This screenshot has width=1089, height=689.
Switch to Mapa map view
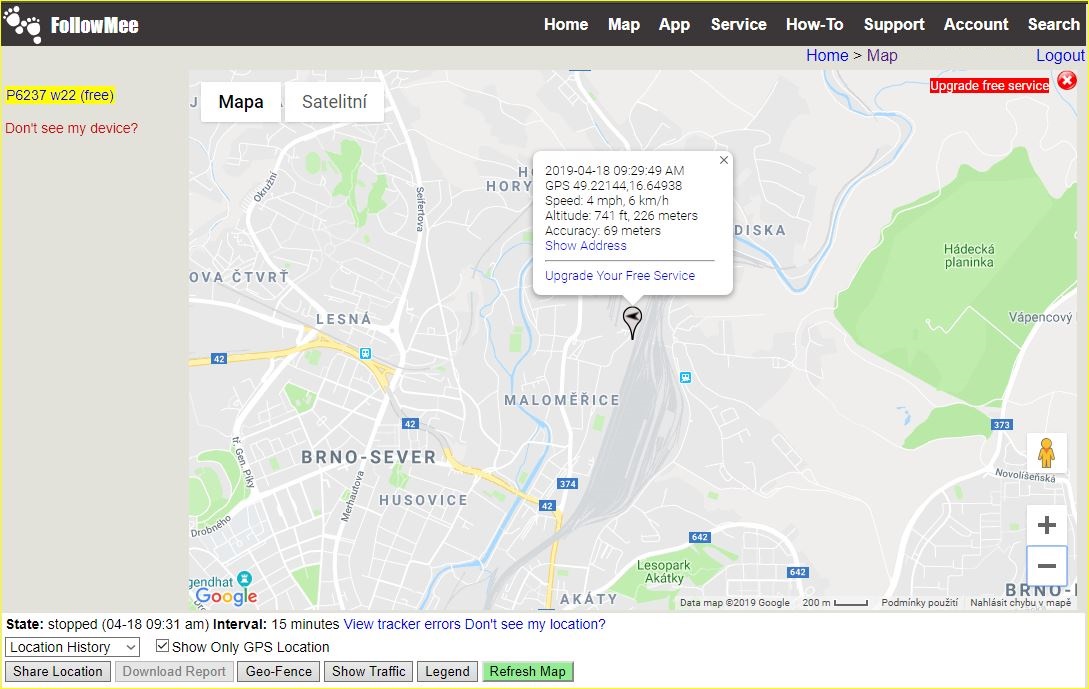241,102
